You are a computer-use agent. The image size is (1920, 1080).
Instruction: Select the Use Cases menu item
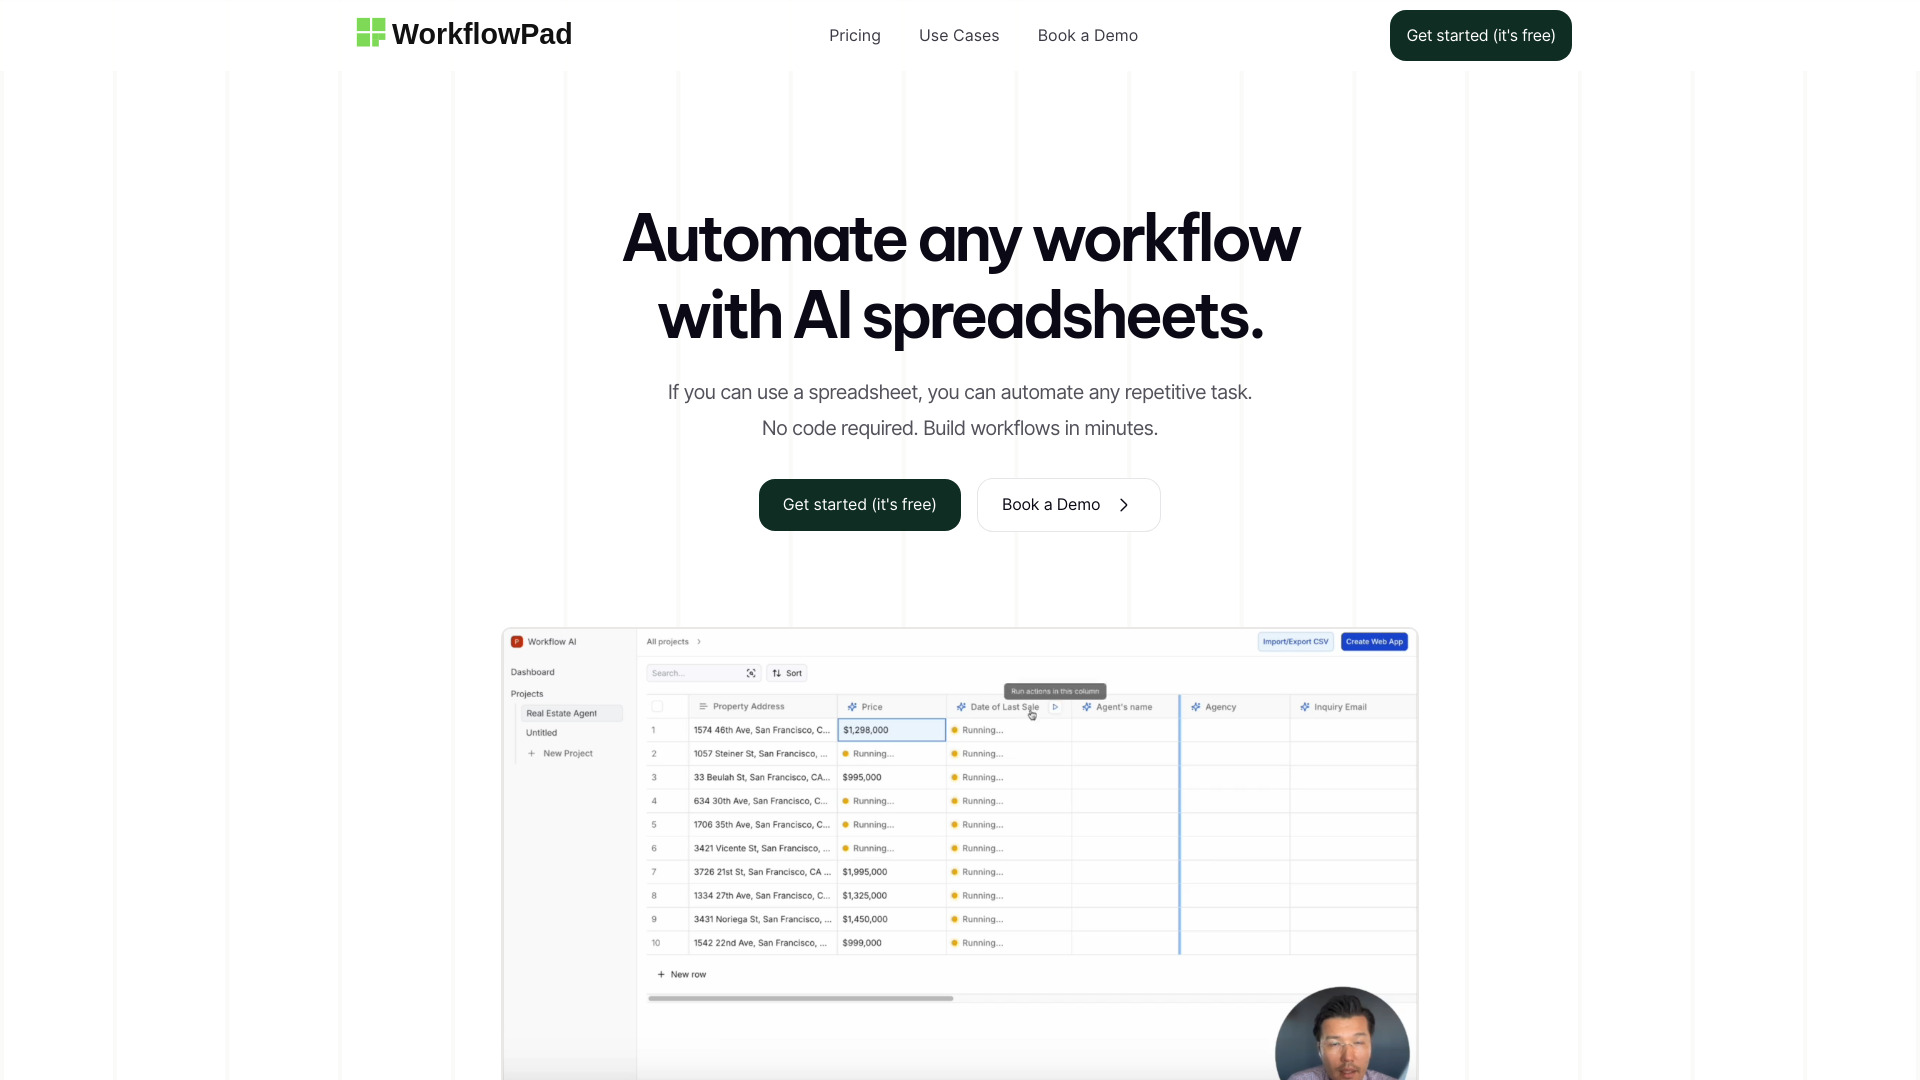pos(959,34)
